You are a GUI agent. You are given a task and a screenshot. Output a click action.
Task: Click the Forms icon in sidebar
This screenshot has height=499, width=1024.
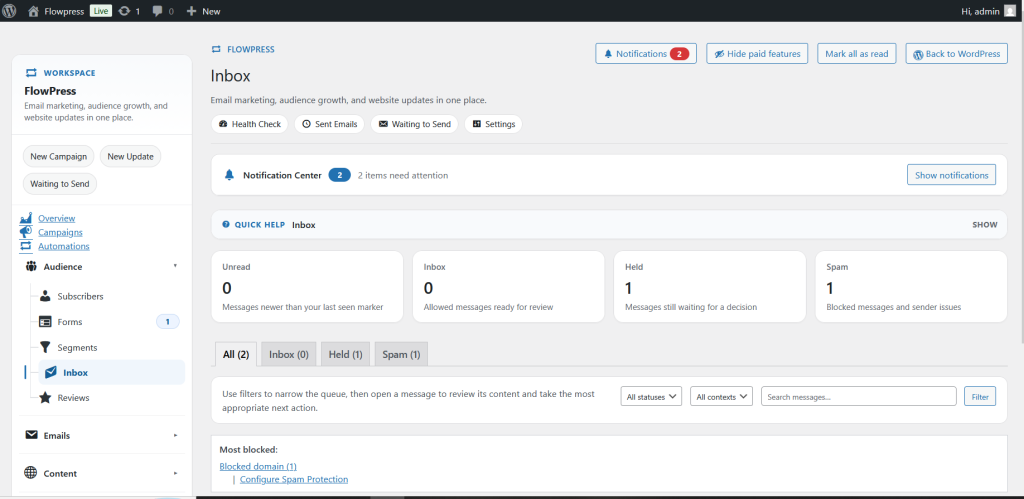click(45, 321)
